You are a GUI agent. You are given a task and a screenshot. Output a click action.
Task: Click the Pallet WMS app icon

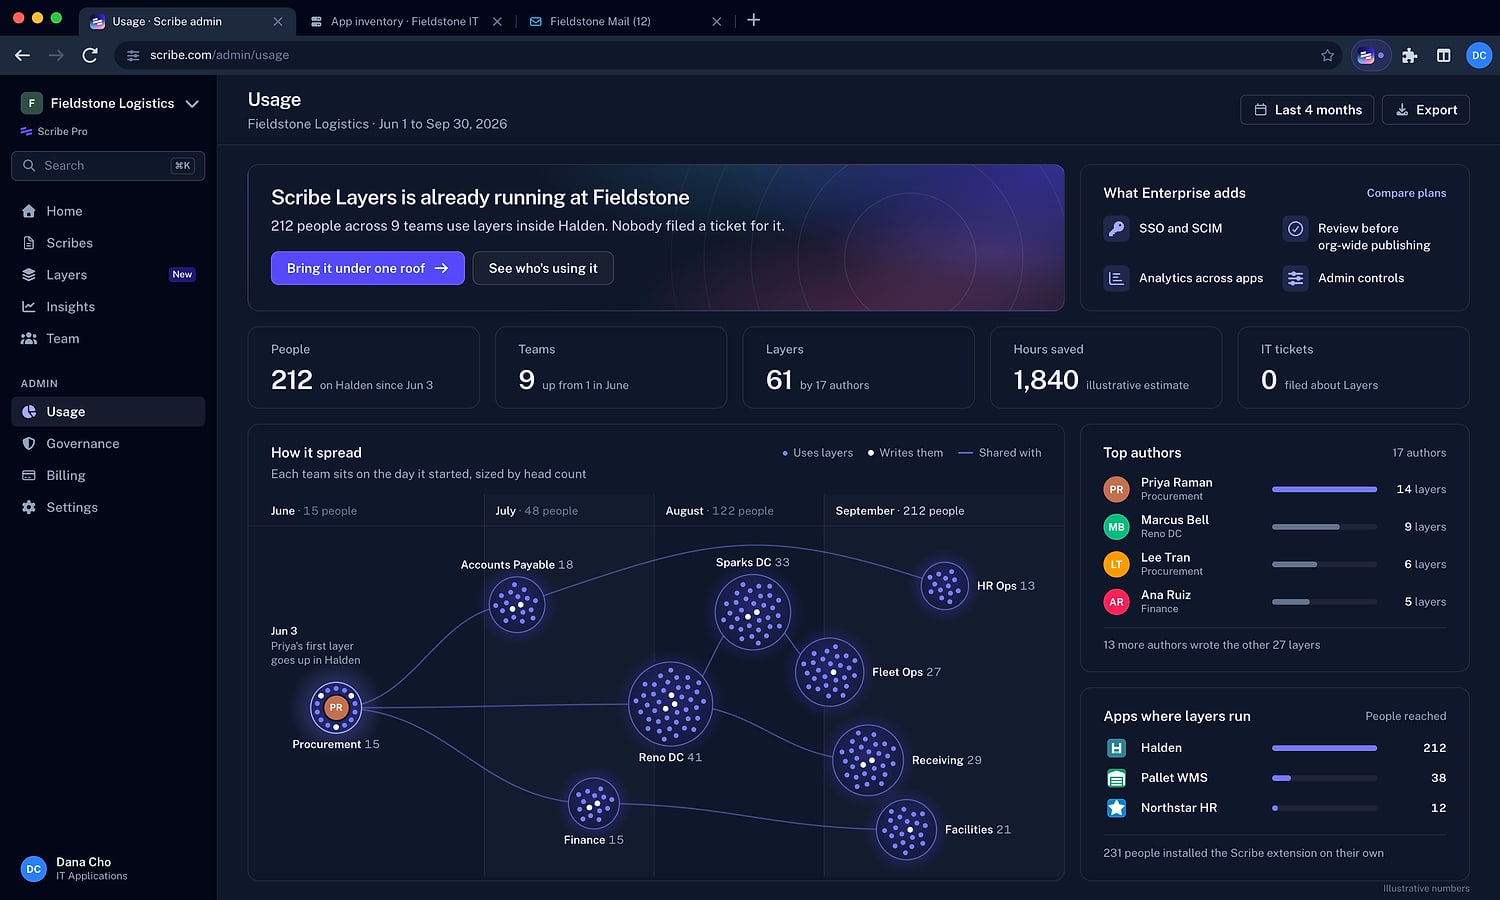click(x=1117, y=778)
